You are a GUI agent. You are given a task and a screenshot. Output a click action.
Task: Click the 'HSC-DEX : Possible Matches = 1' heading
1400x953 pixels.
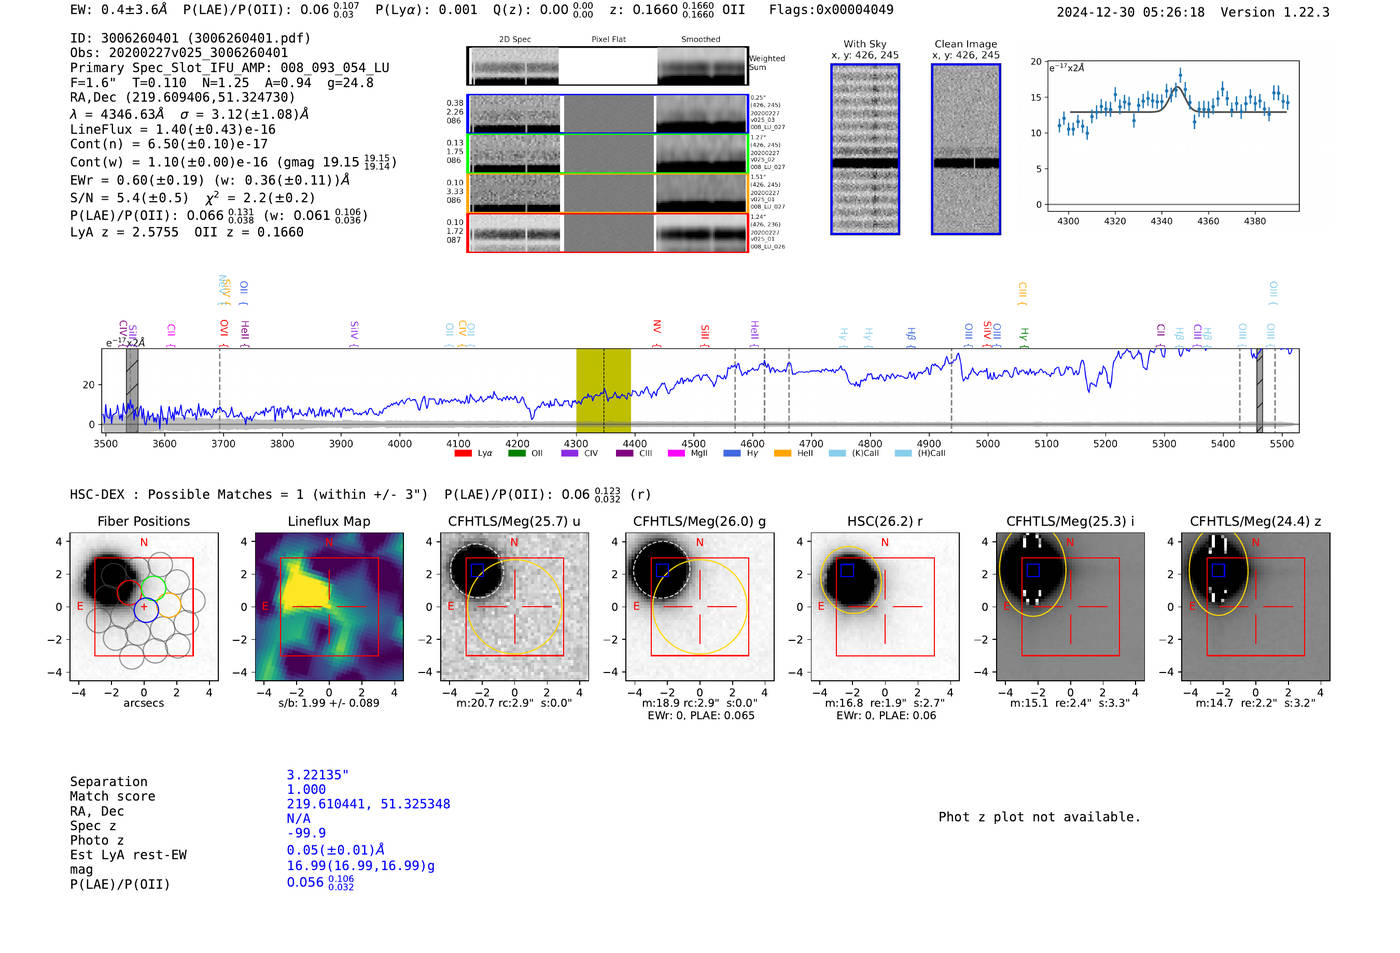tap(187, 494)
